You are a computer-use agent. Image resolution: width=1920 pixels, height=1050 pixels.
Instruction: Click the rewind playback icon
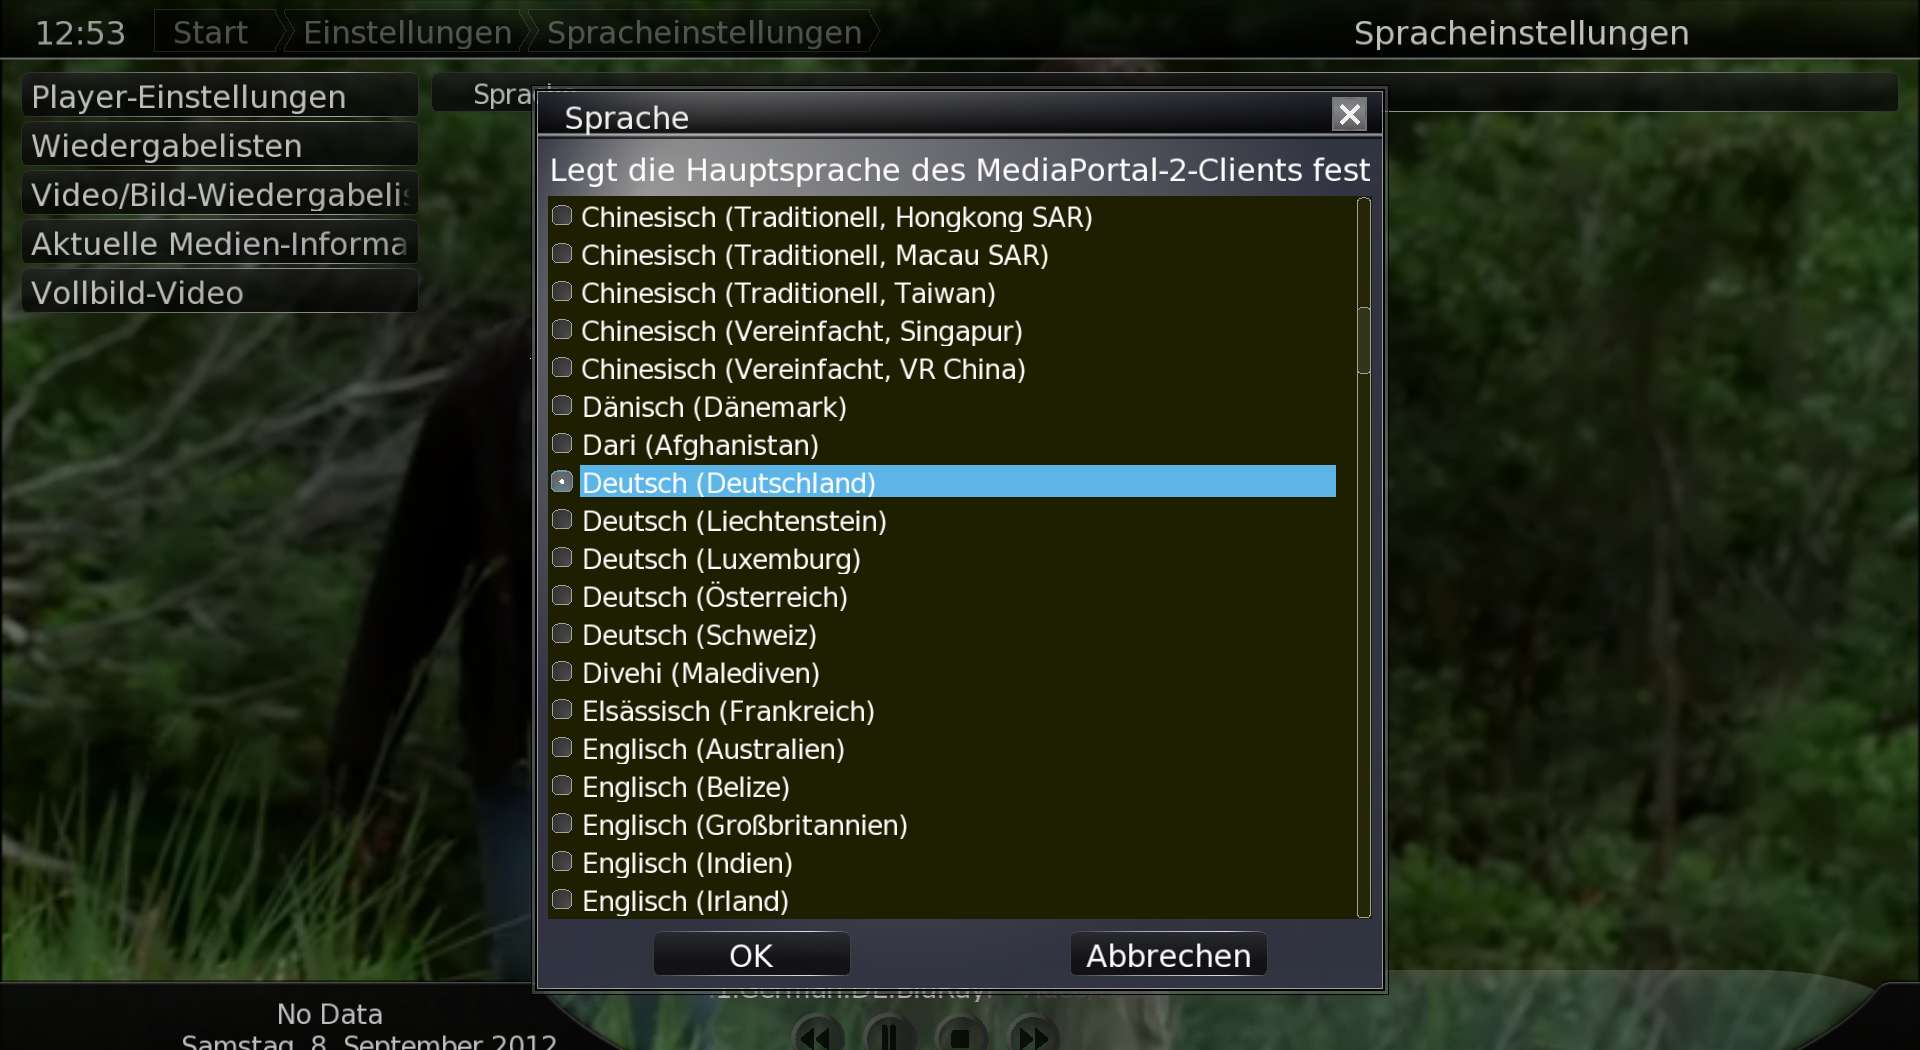click(817, 1036)
